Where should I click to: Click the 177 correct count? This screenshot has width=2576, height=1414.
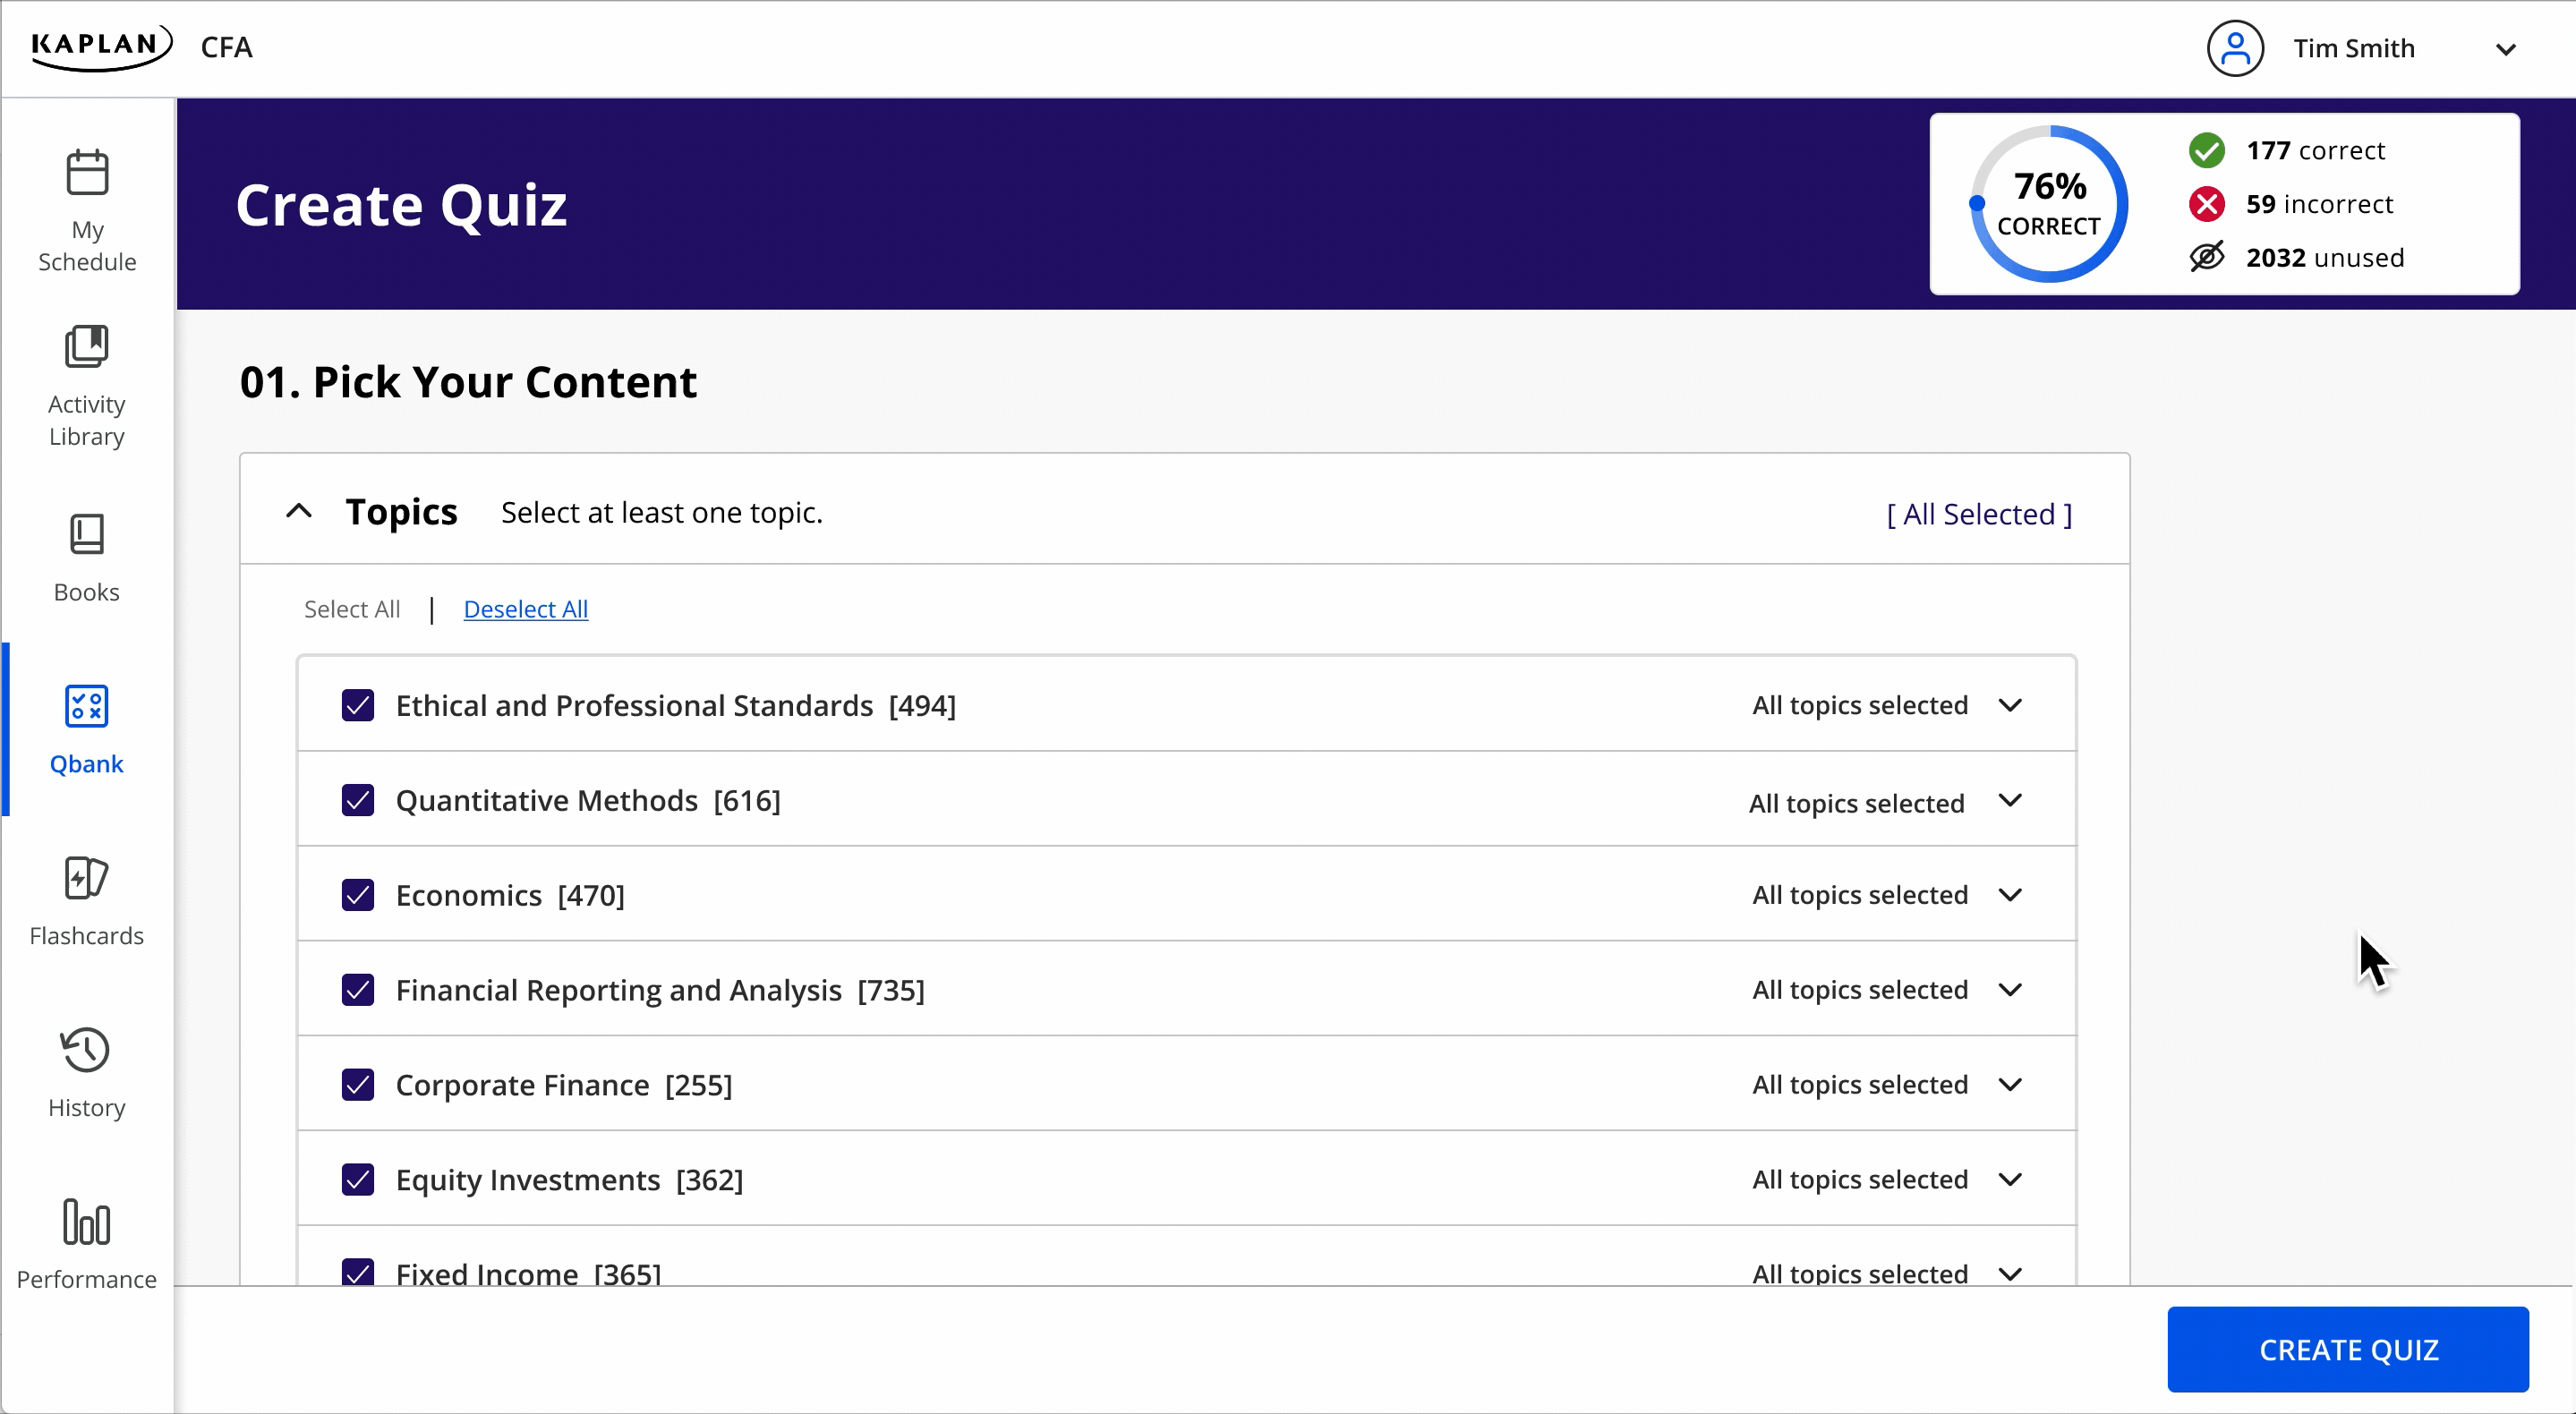[2315, 150]
